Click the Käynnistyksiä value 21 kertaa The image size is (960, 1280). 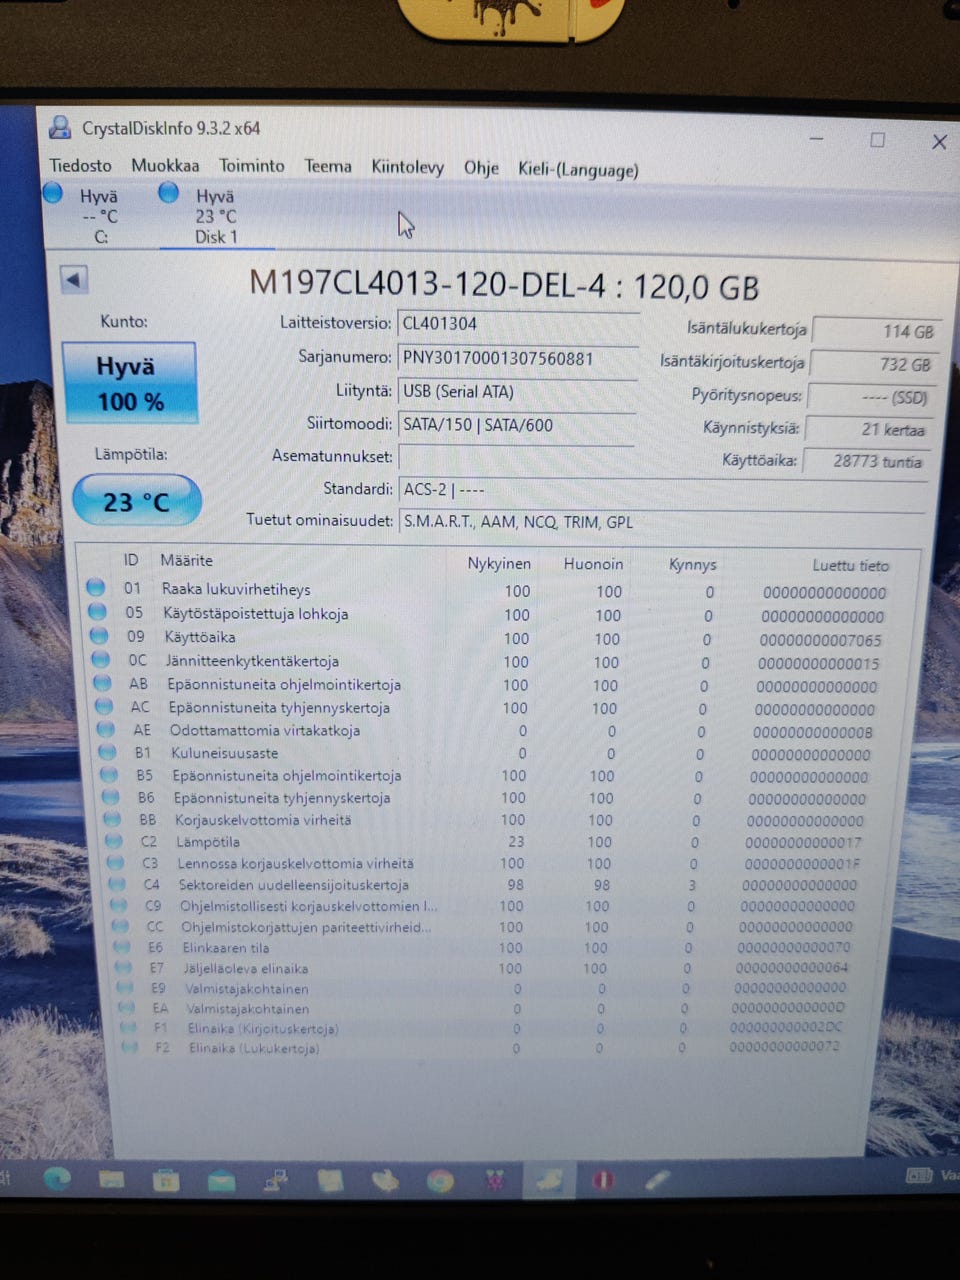pos(867,429)
